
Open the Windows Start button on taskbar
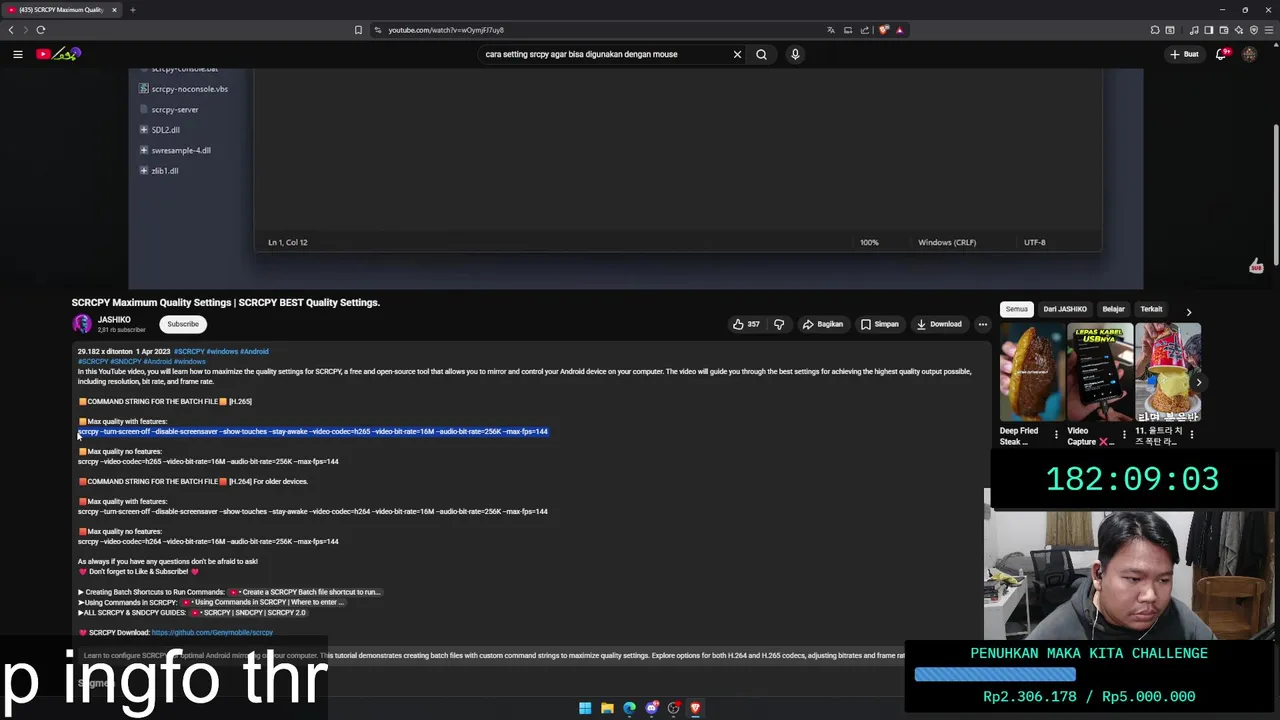[585, 708]
